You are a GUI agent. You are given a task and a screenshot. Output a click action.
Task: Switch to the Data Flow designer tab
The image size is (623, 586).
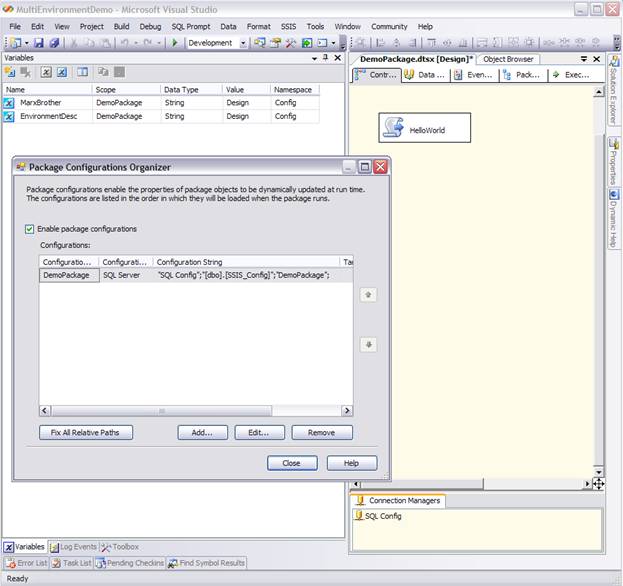pos(425,75)
